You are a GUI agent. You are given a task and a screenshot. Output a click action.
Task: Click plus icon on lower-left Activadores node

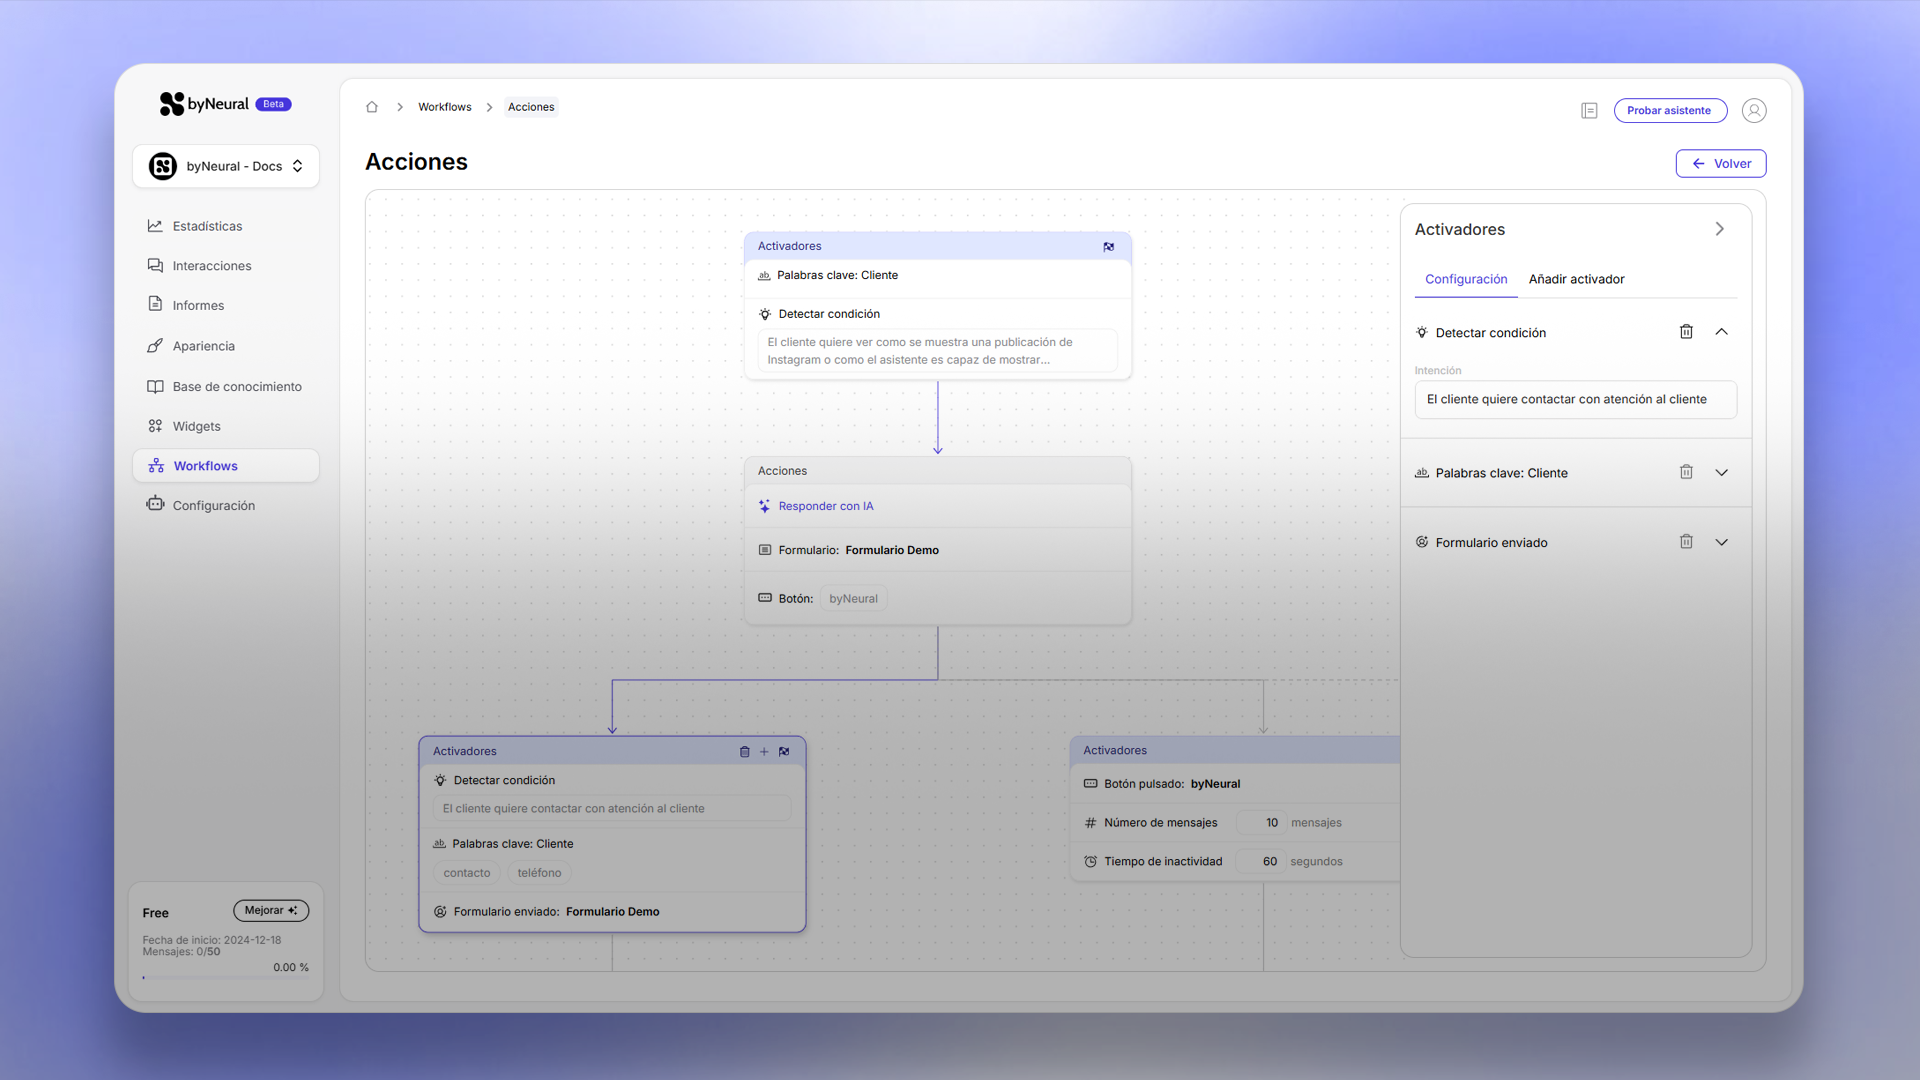(x=764, y=752)
